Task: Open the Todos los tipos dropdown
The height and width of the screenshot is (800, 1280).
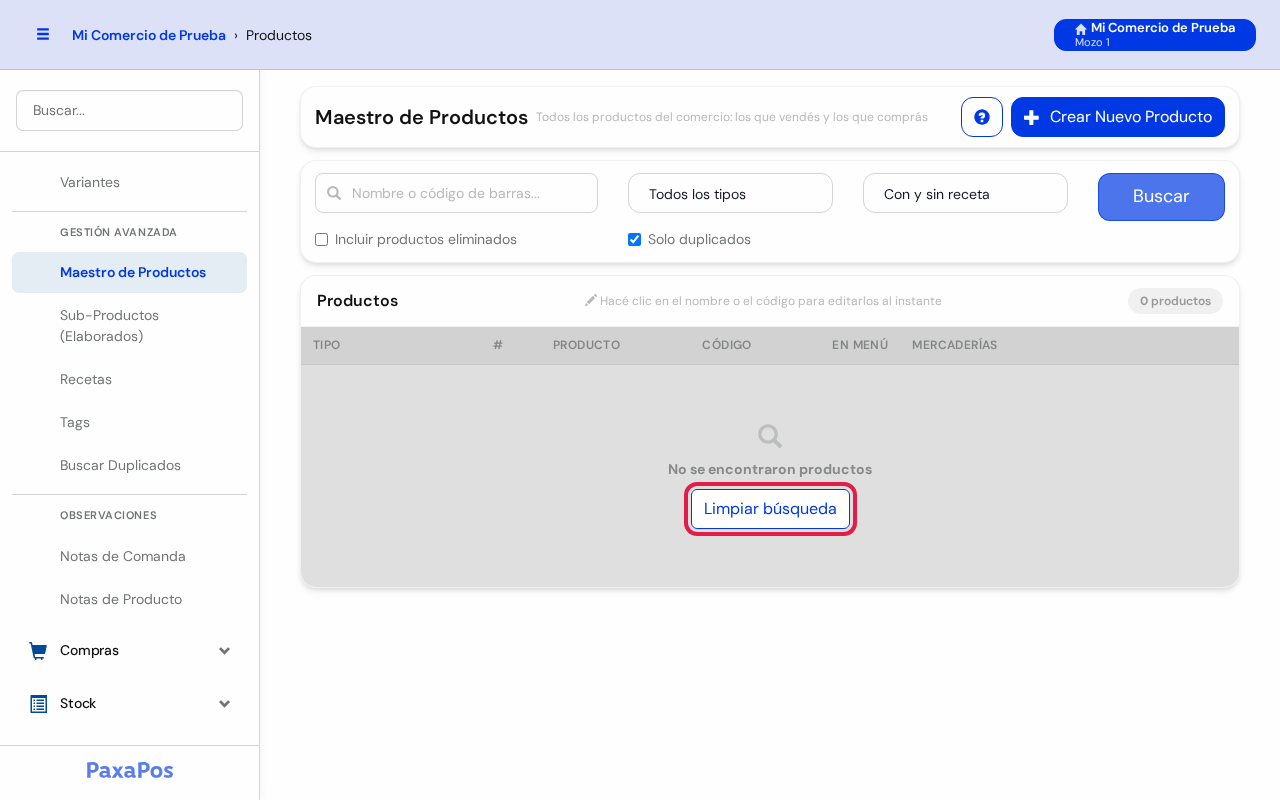Action: tap(730, 193)
